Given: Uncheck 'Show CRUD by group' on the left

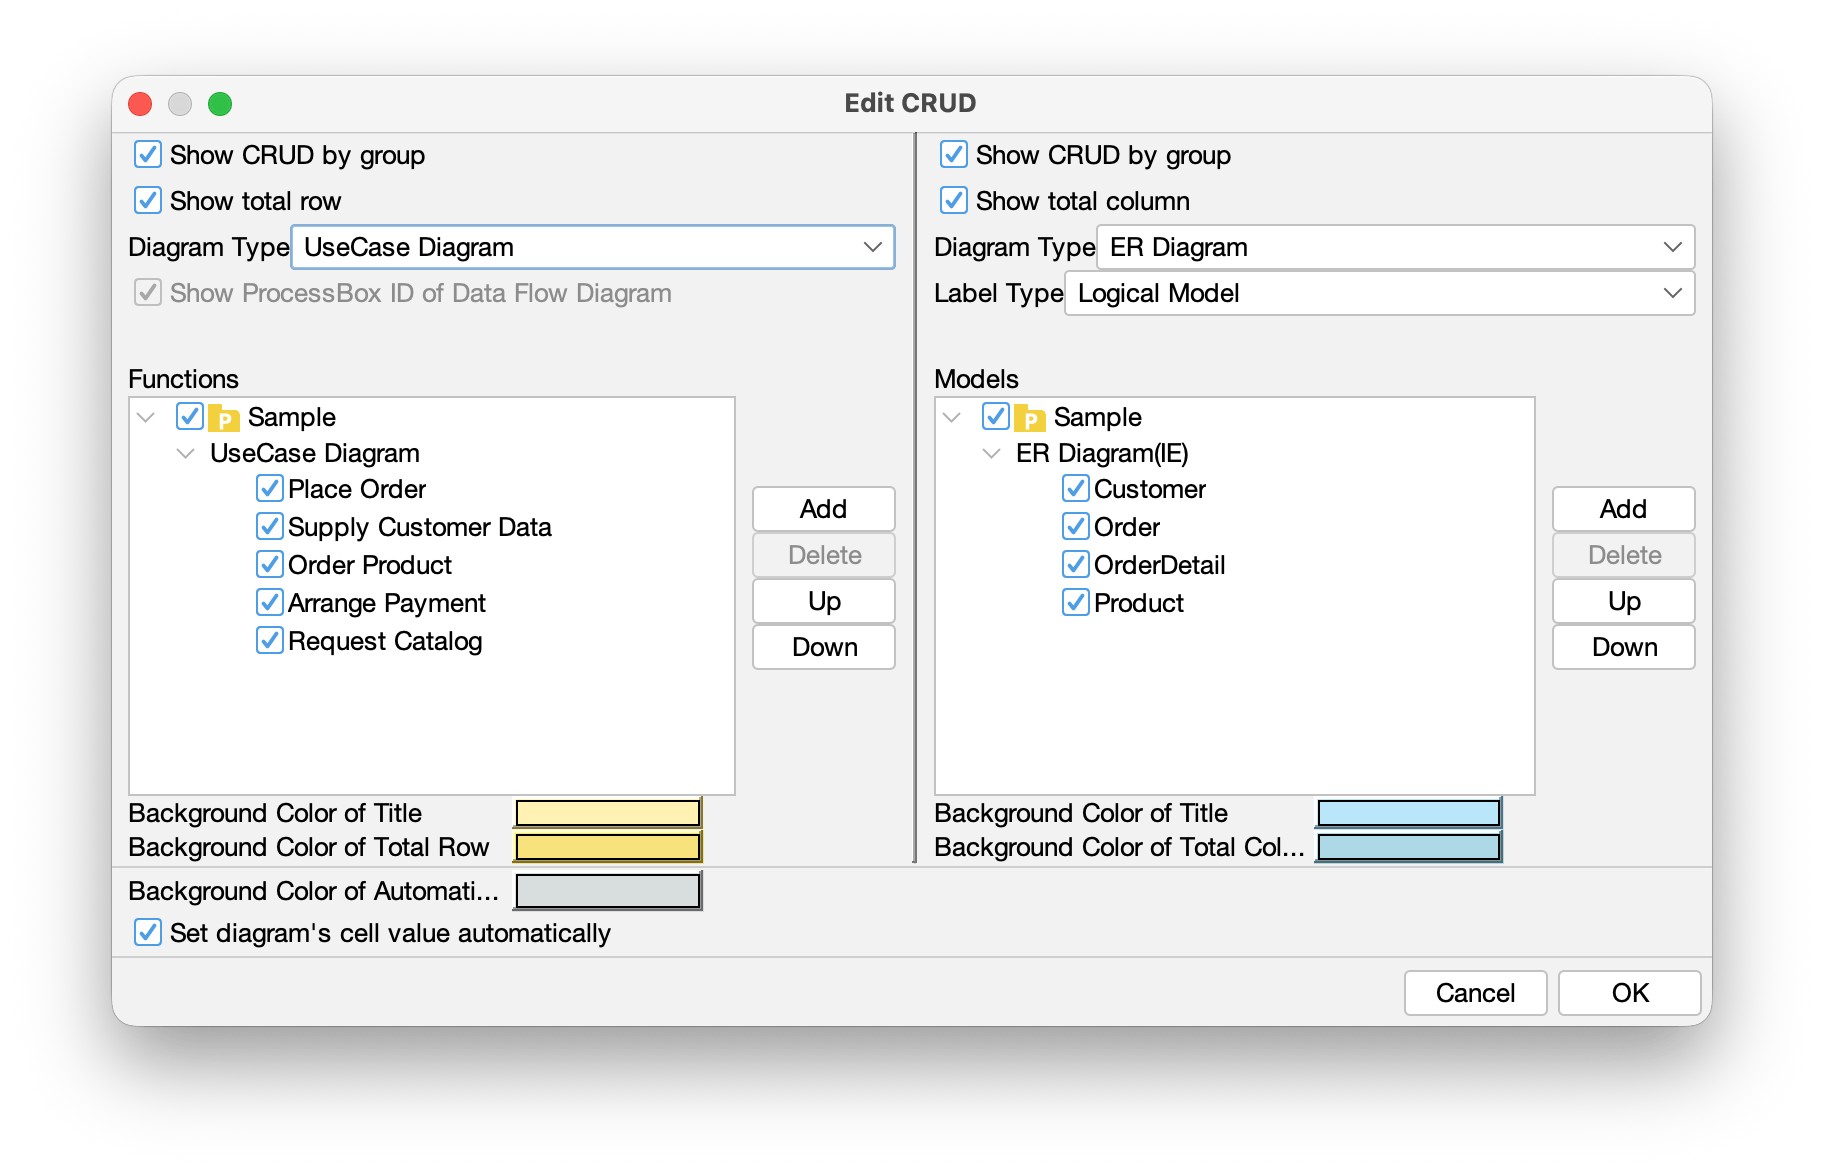Looking at the screenshot, I should click(147, 155).
